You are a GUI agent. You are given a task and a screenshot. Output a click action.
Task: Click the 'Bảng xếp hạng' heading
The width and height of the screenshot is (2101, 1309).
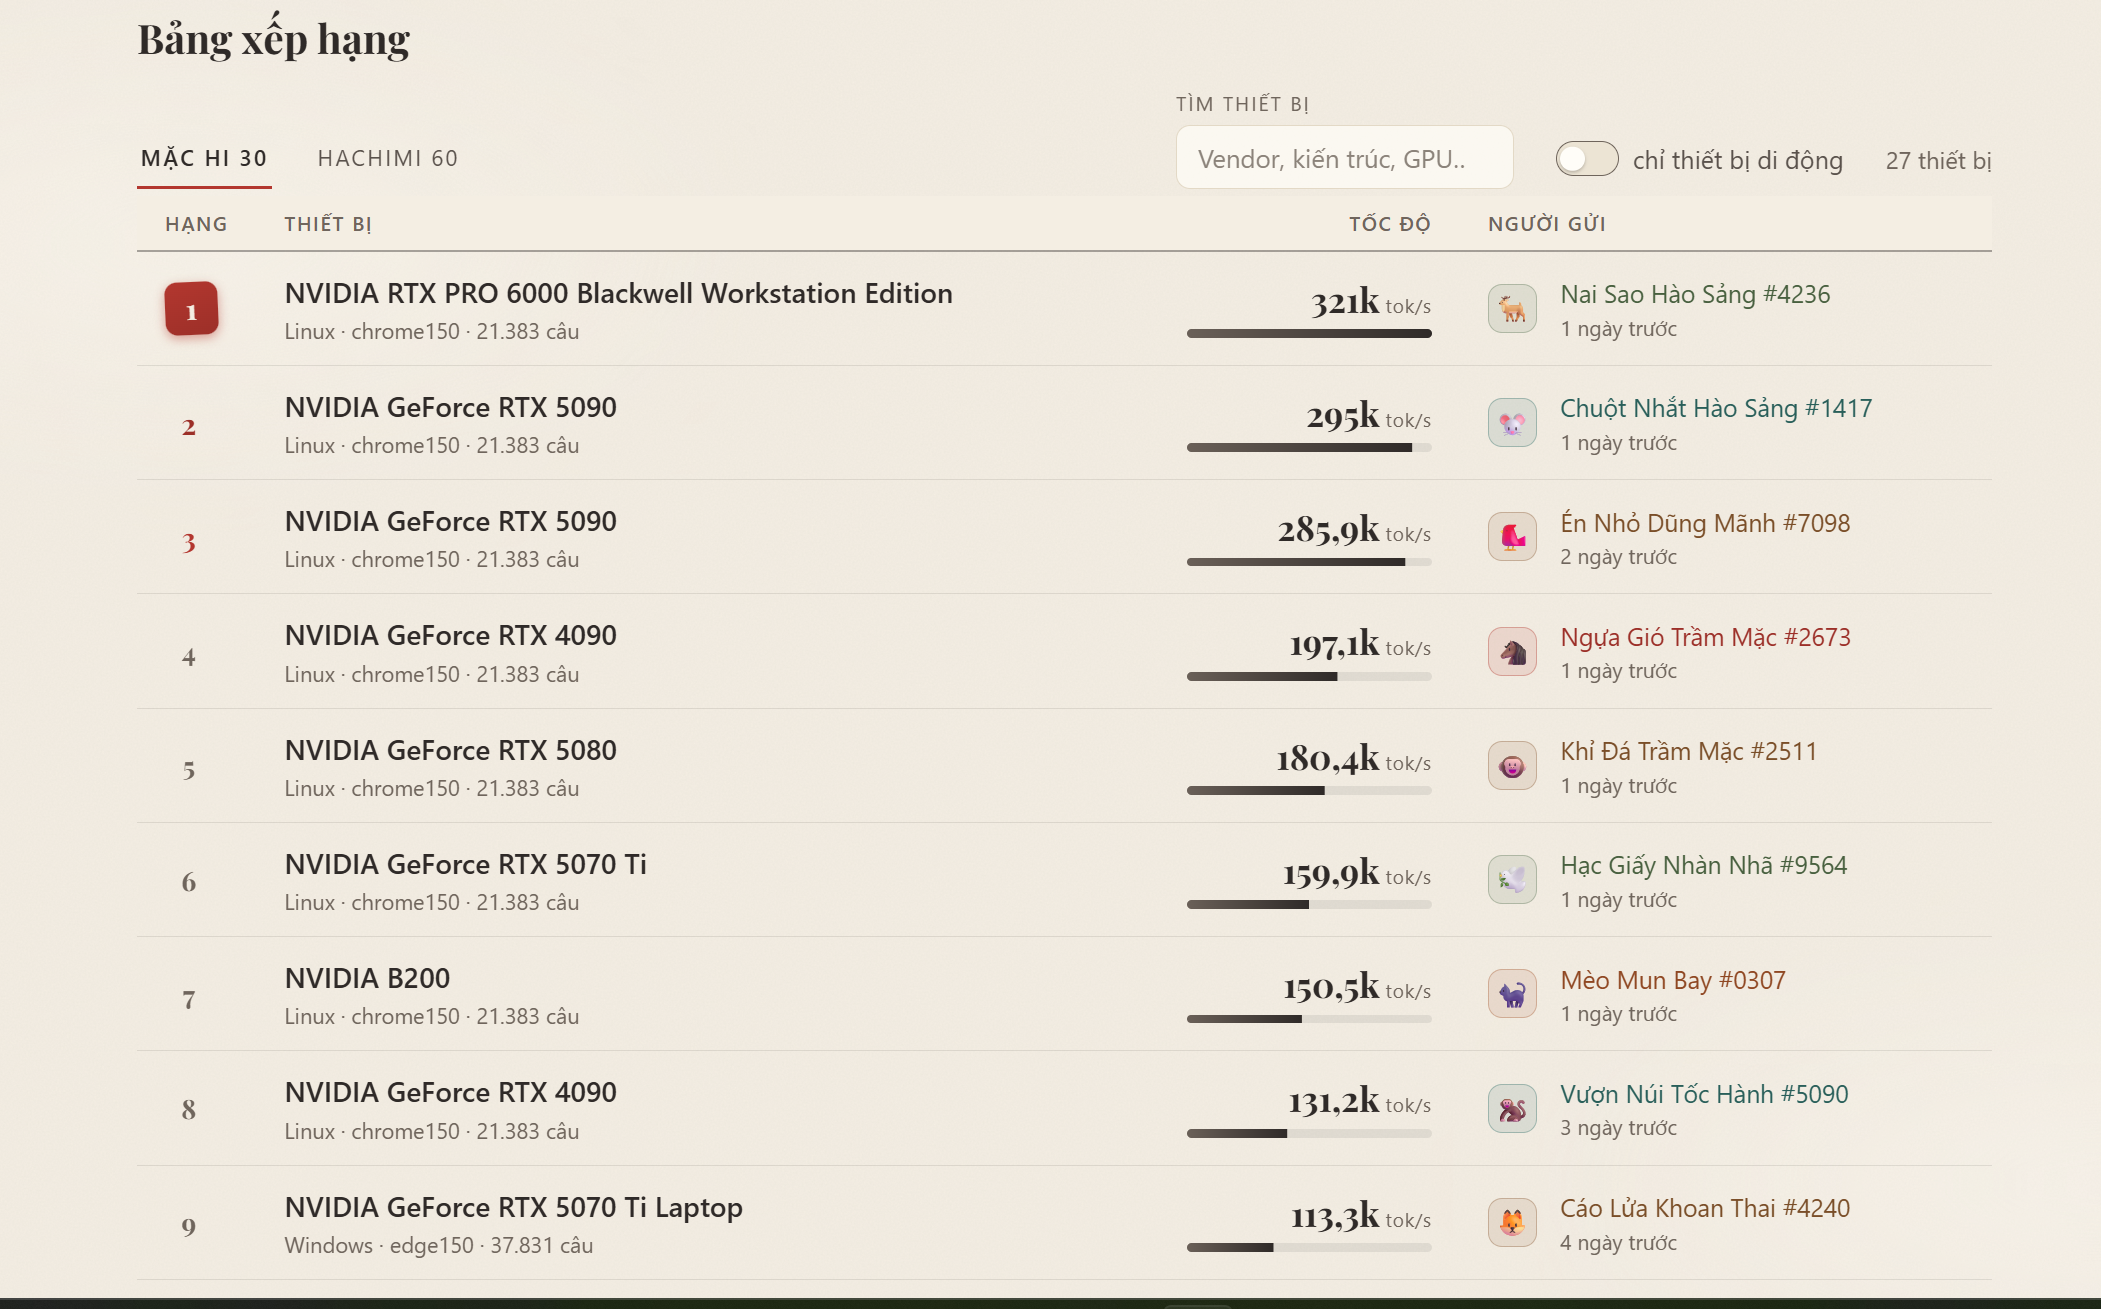click(274, 40)
